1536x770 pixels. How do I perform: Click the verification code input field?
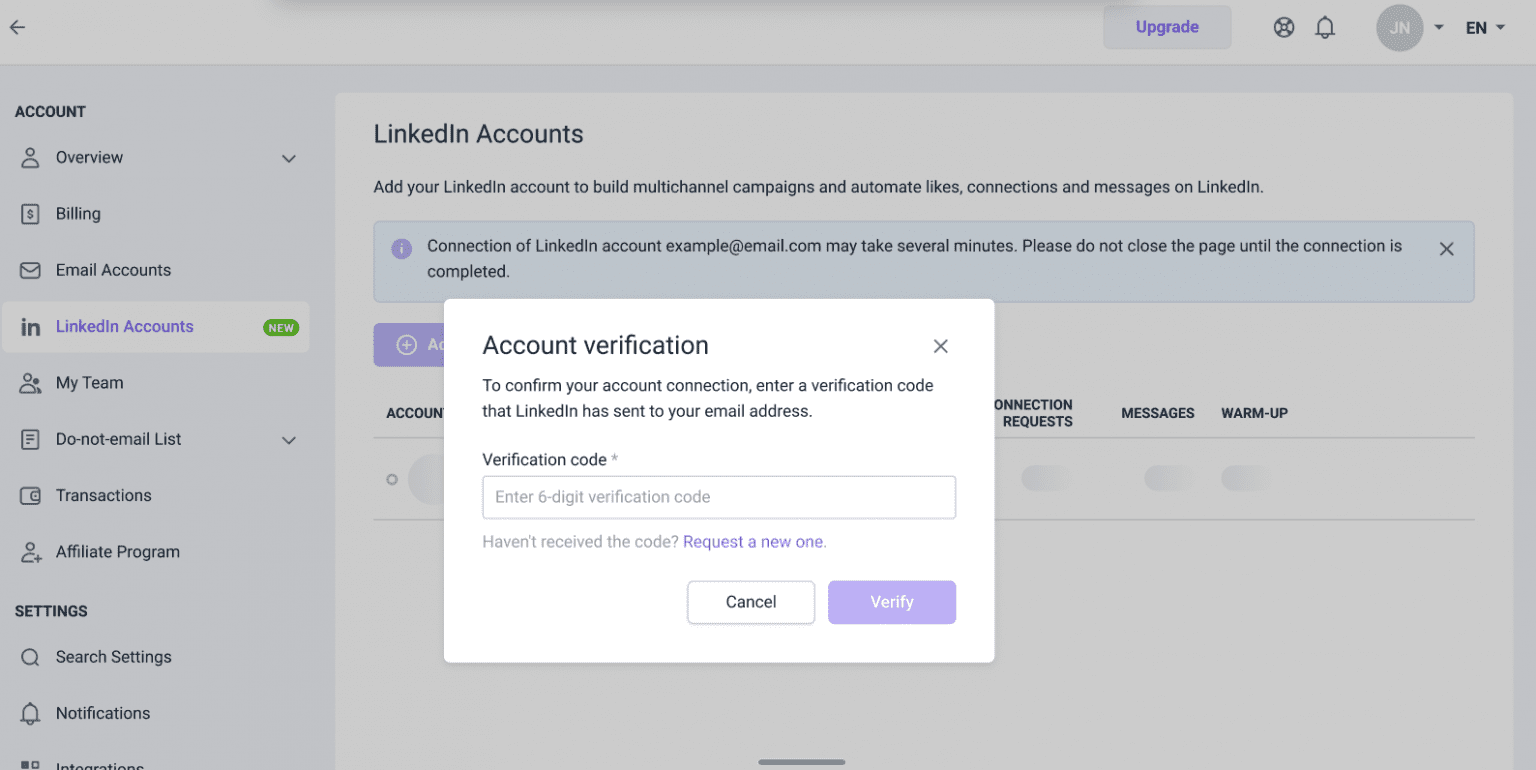point(719,497)
